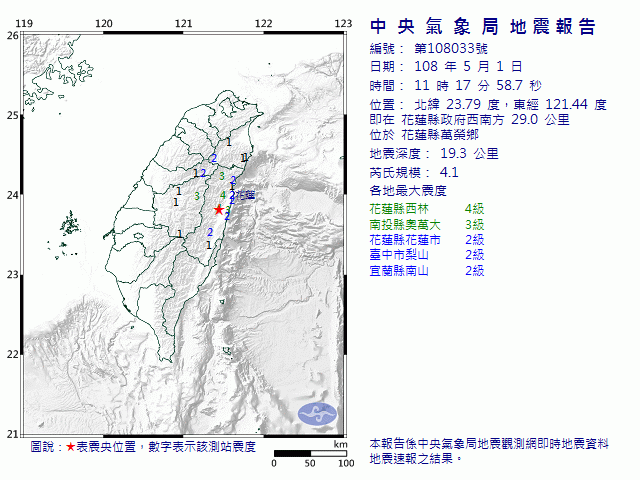The height and width of the screenshot is (480, 640).
Task: Select the title 中央氣象局地震報告
Action: pyautogui.click(x=483, y=27)
